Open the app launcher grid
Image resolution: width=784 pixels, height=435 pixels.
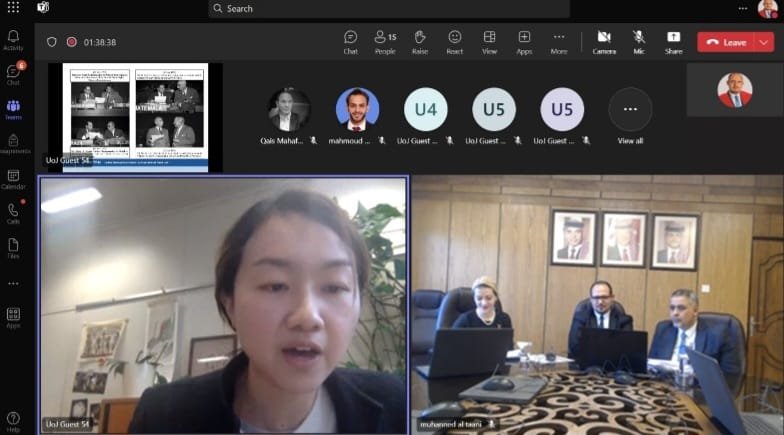click(x=14, y=7)
